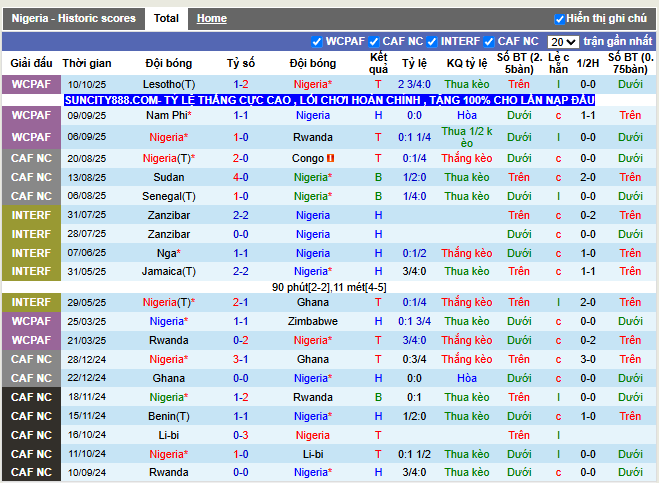This screenshot has width=659, height=483.
Task: Click the INTERF badge on the 29/05/25 row
Action: tap(31, 303)
